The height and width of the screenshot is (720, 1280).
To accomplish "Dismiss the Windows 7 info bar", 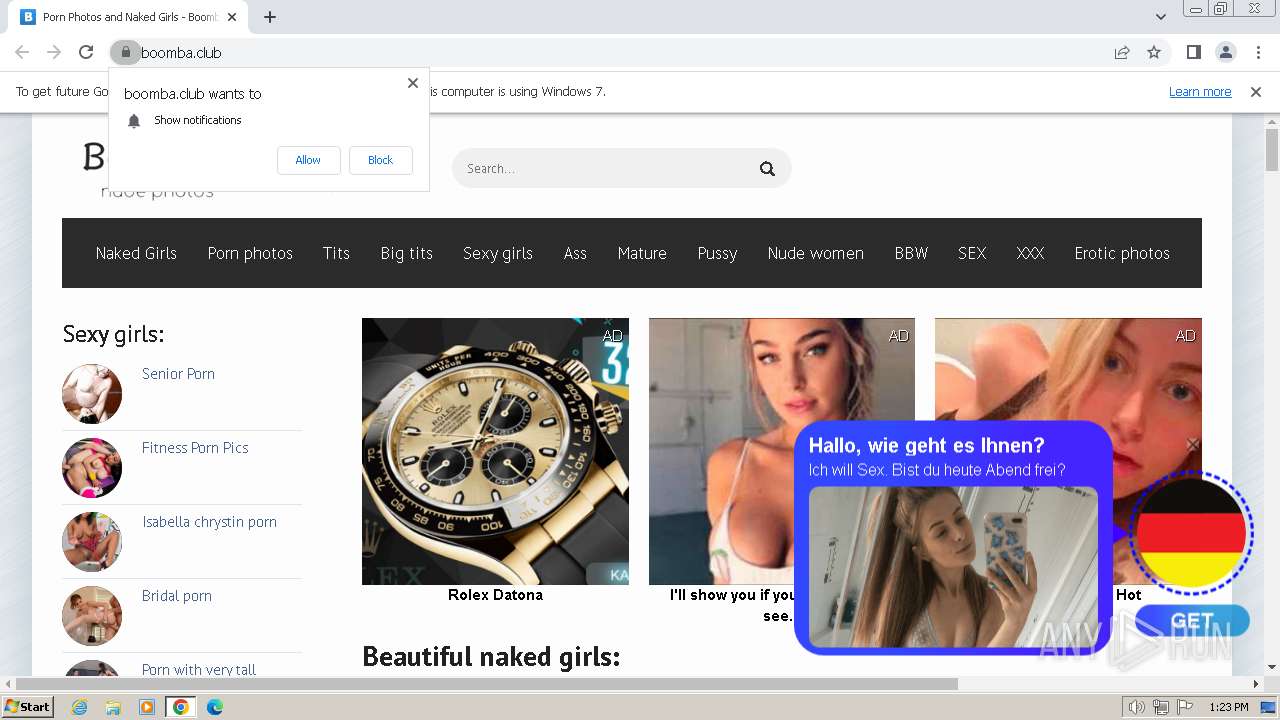I will pos(1256,92).
